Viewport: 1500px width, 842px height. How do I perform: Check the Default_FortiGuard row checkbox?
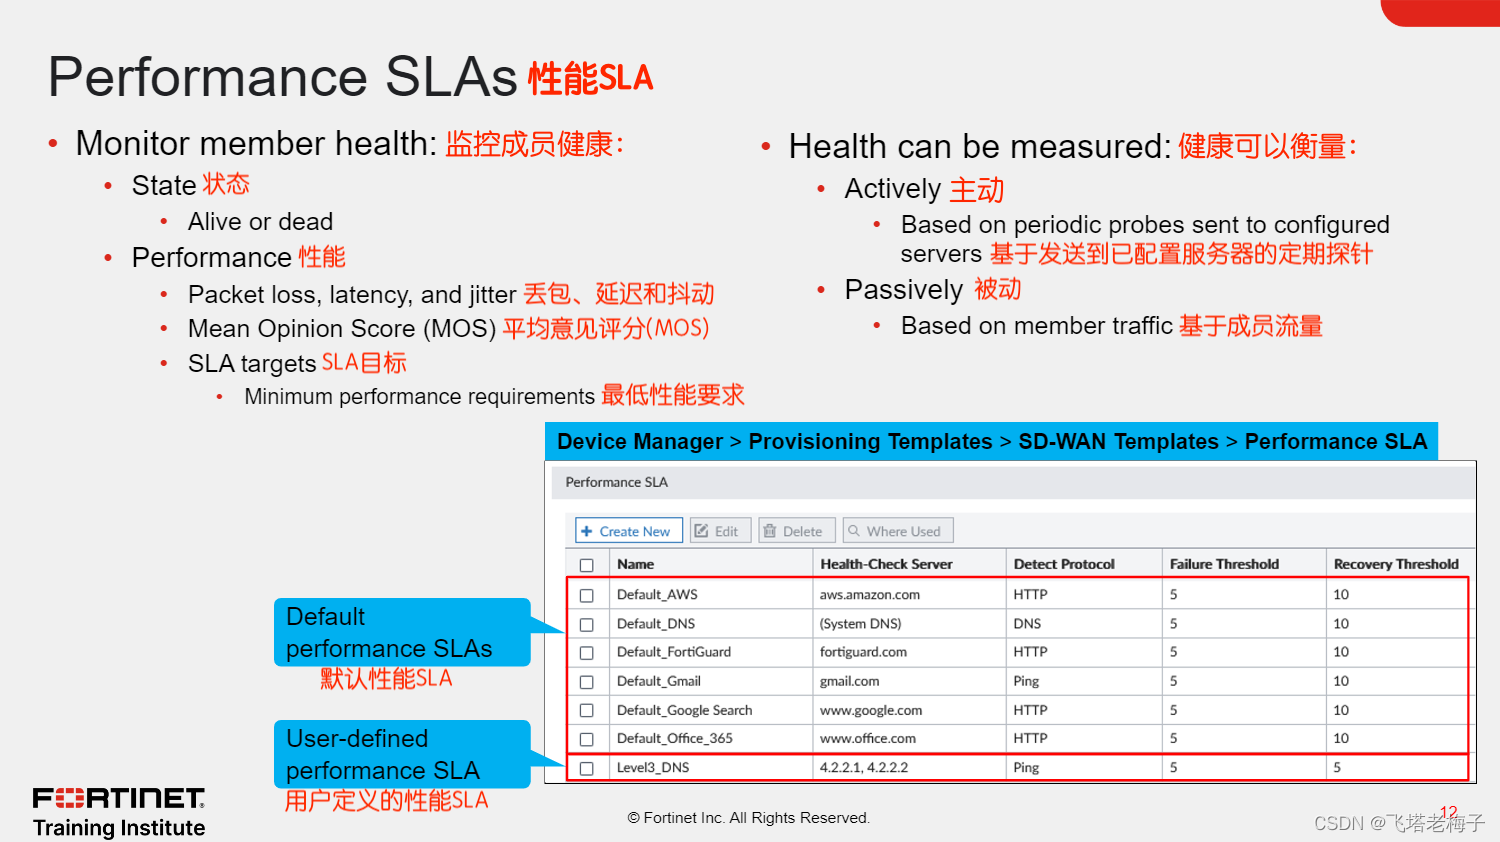pyautogui.click(x=587, y=653)
